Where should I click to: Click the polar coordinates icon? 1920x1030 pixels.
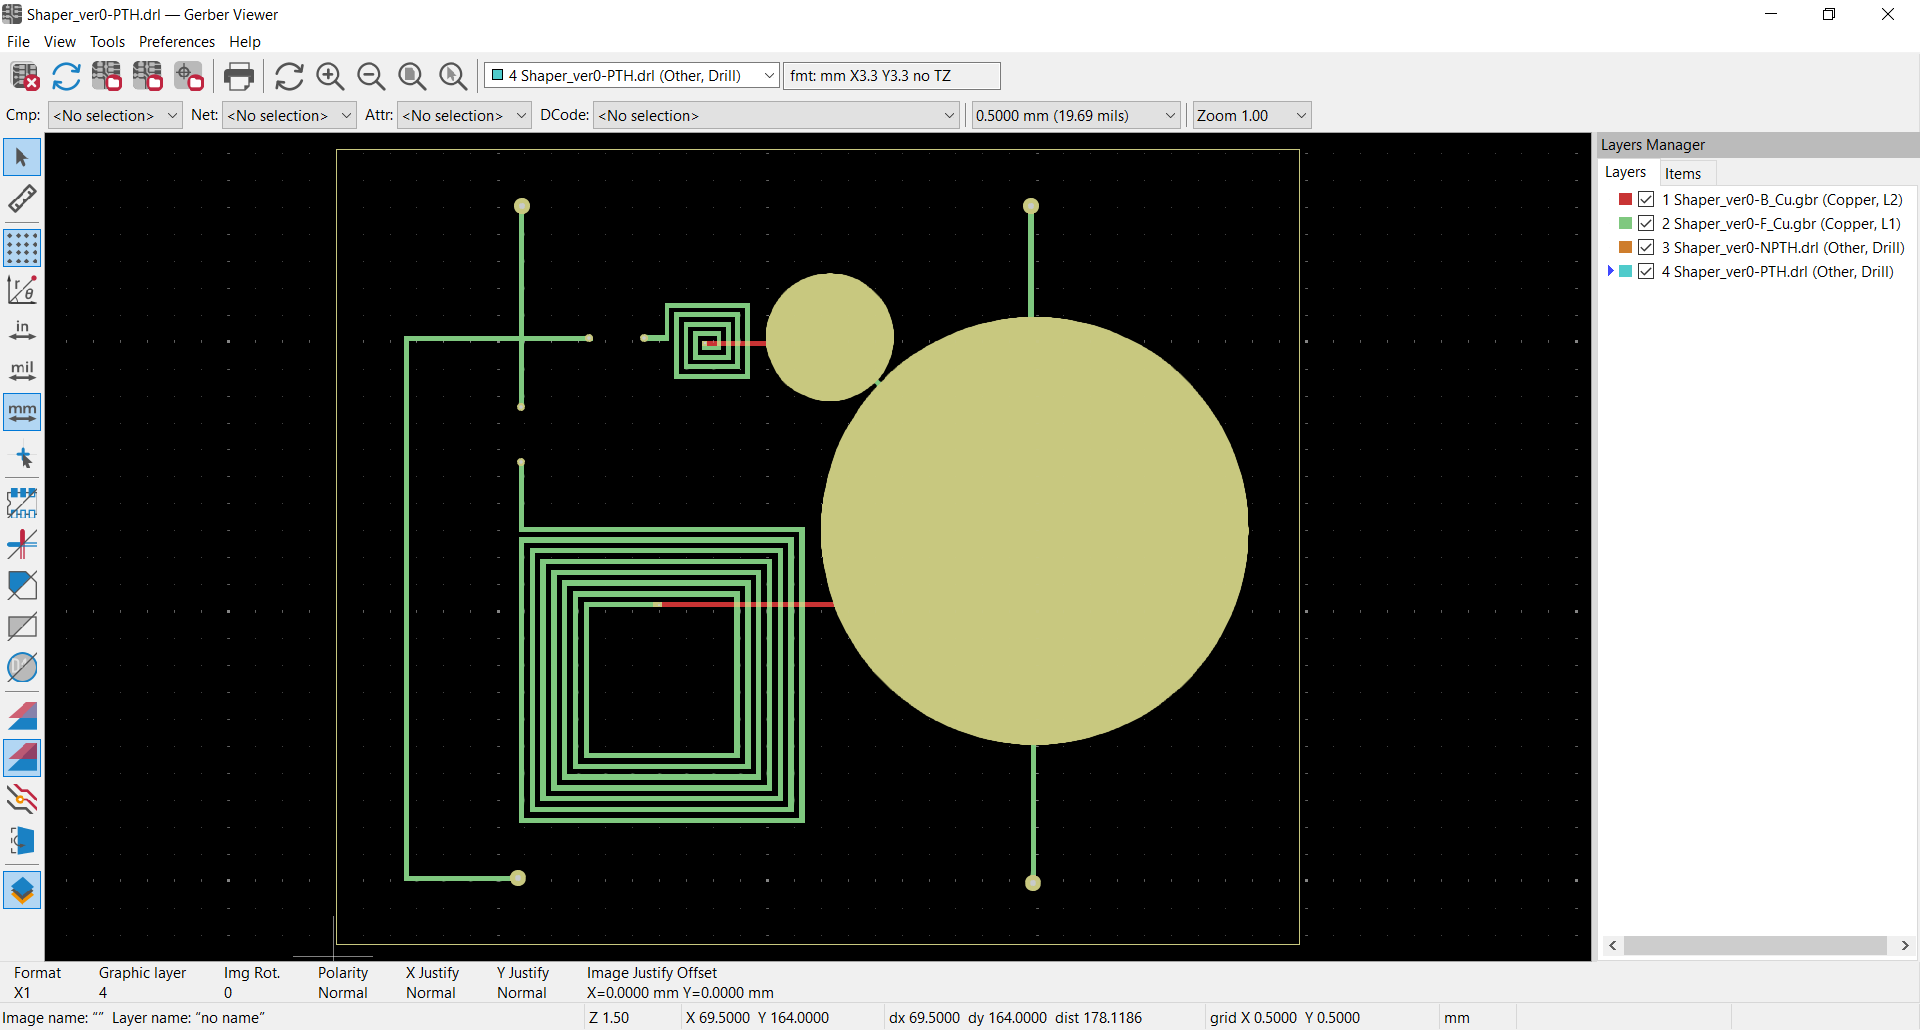[x=22, y=289]
